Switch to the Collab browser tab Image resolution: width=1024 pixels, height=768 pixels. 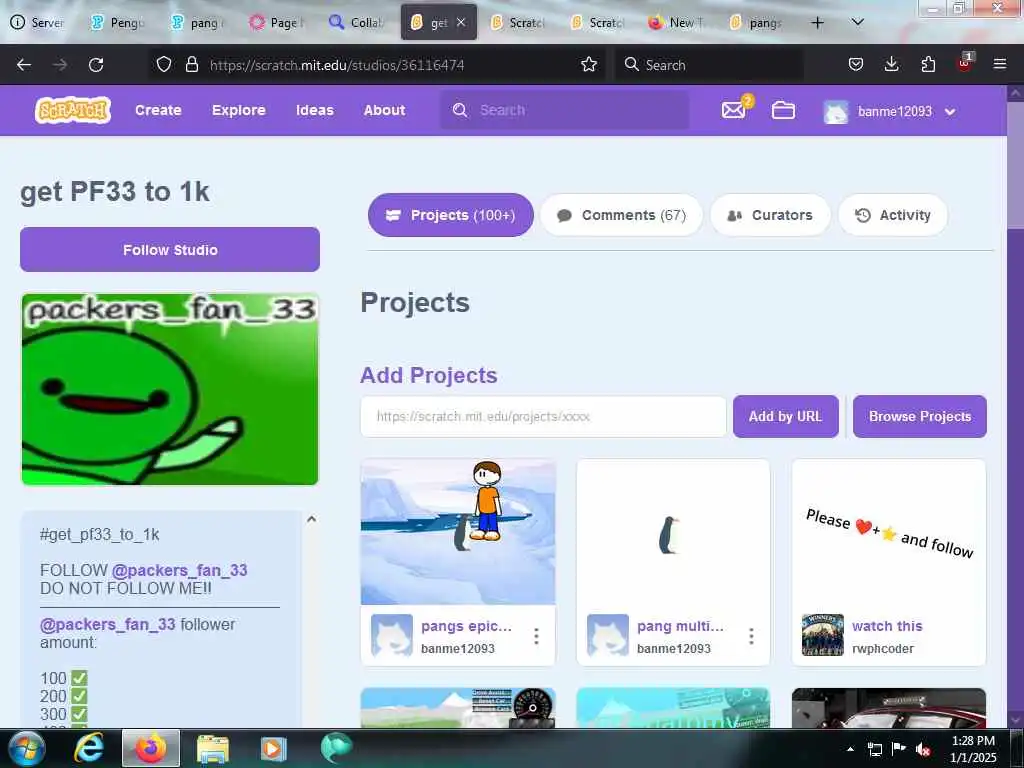coord(357,23)
